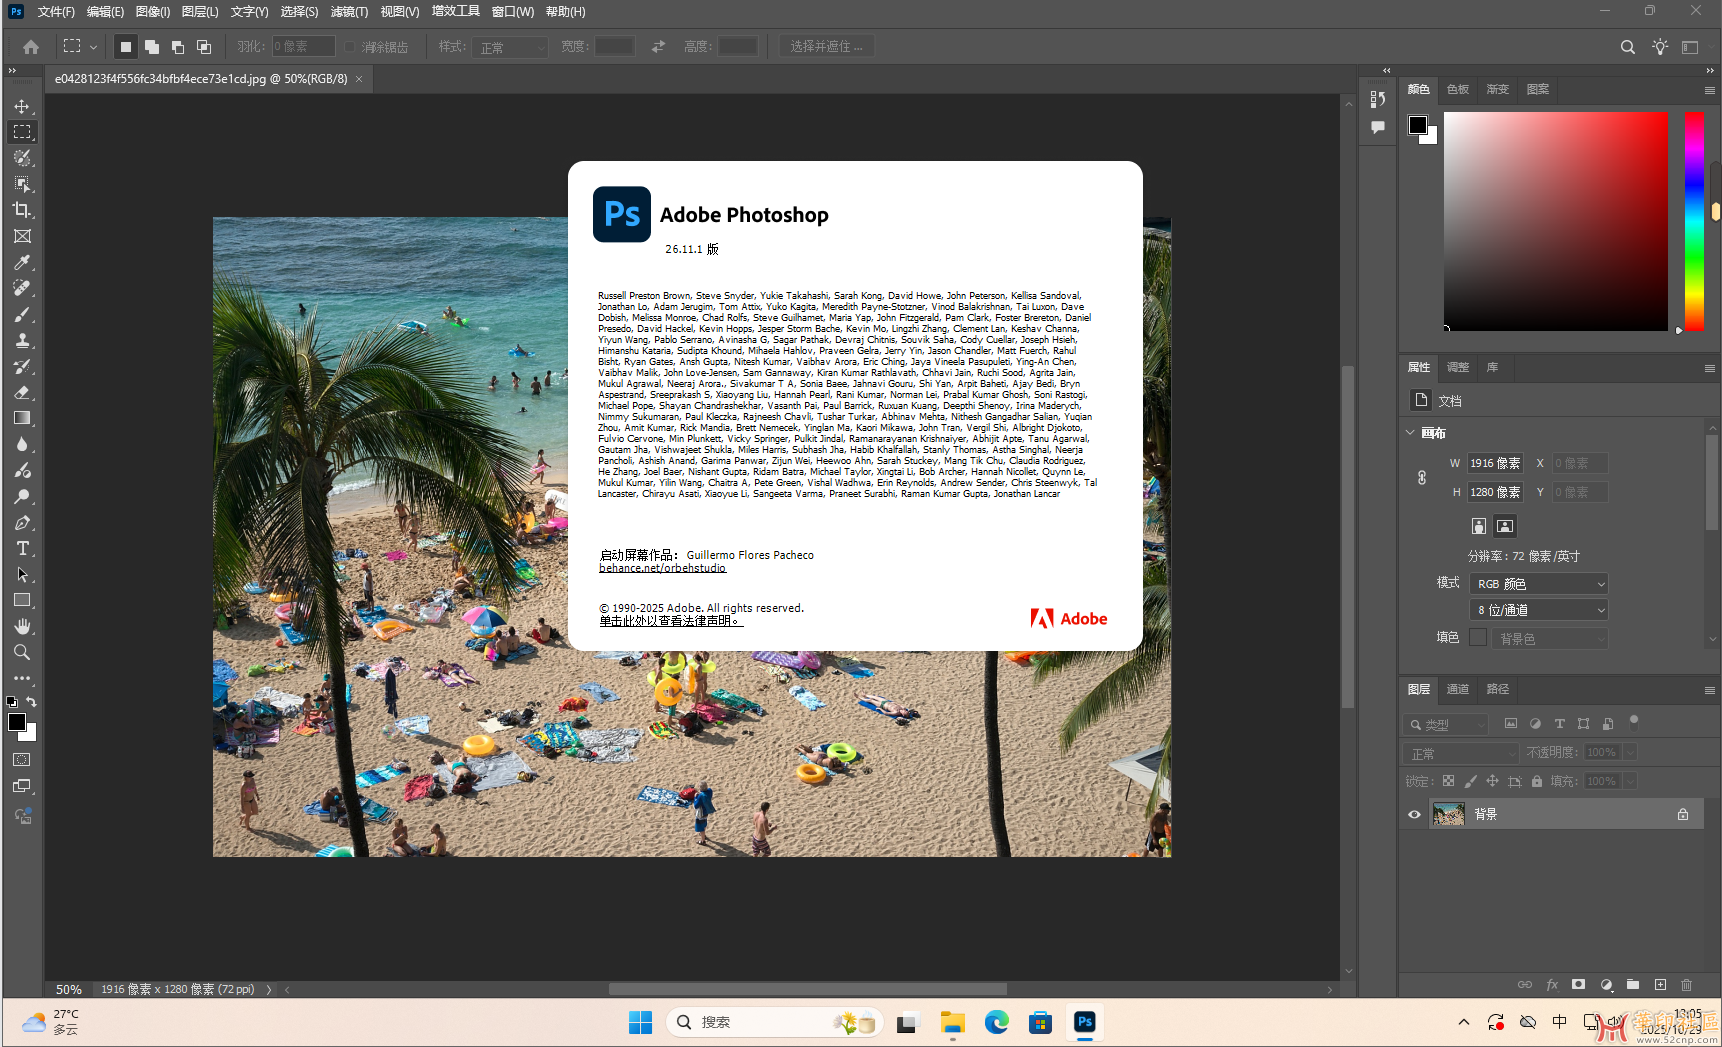Select the Zoom tool
This screenshot has width=1722, height=1047.
coord(22,652)
